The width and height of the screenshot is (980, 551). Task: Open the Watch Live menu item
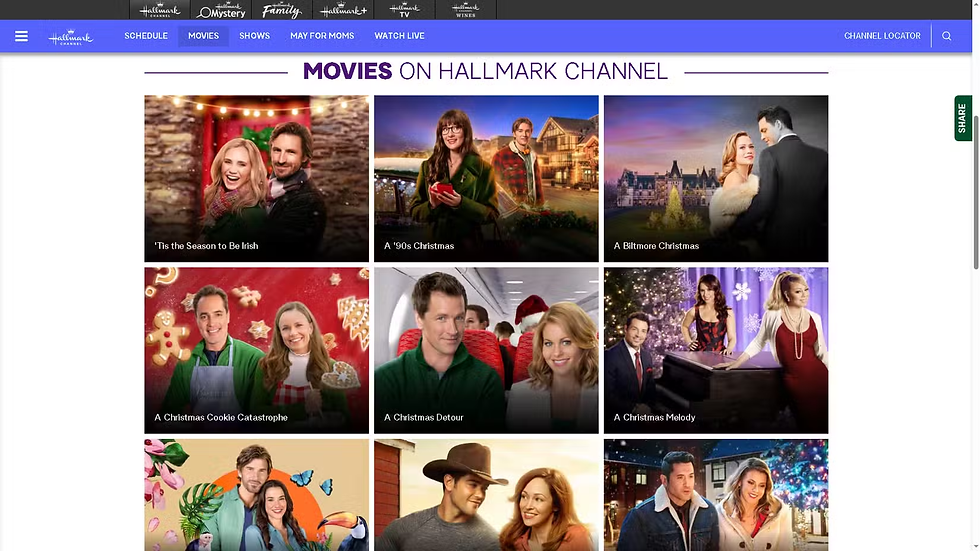click(399, 36)
